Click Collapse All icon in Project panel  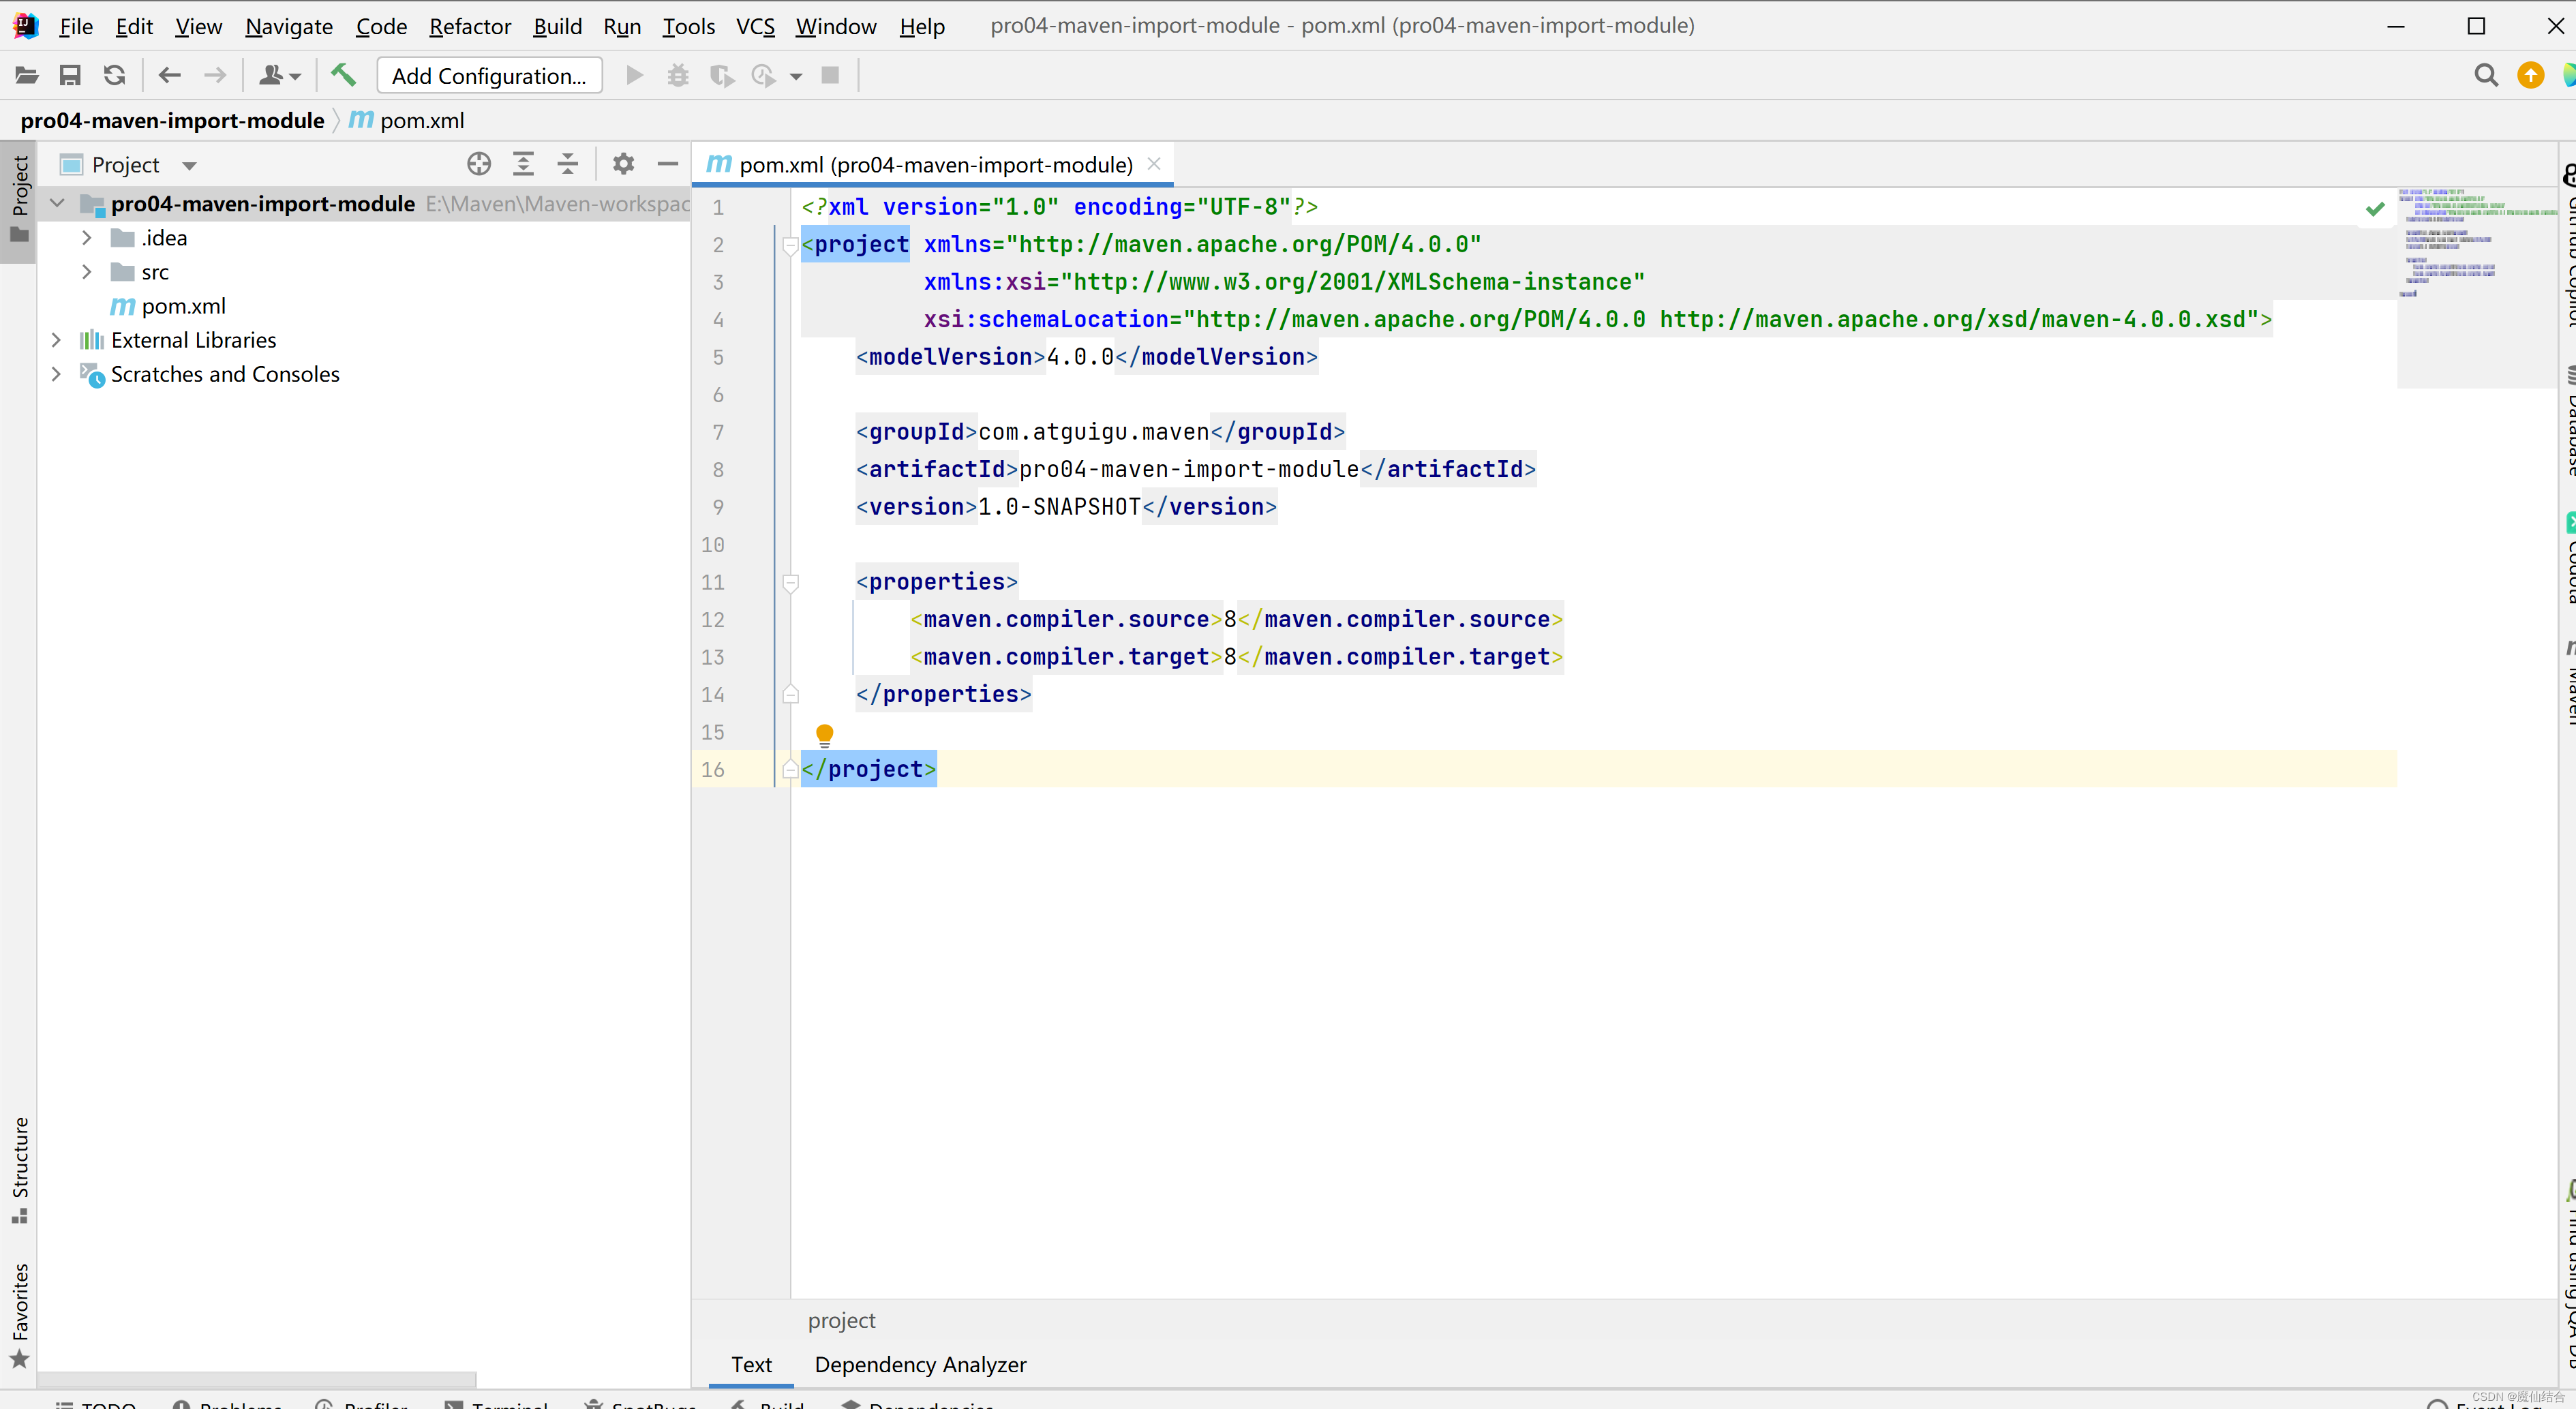pos(568,164)
